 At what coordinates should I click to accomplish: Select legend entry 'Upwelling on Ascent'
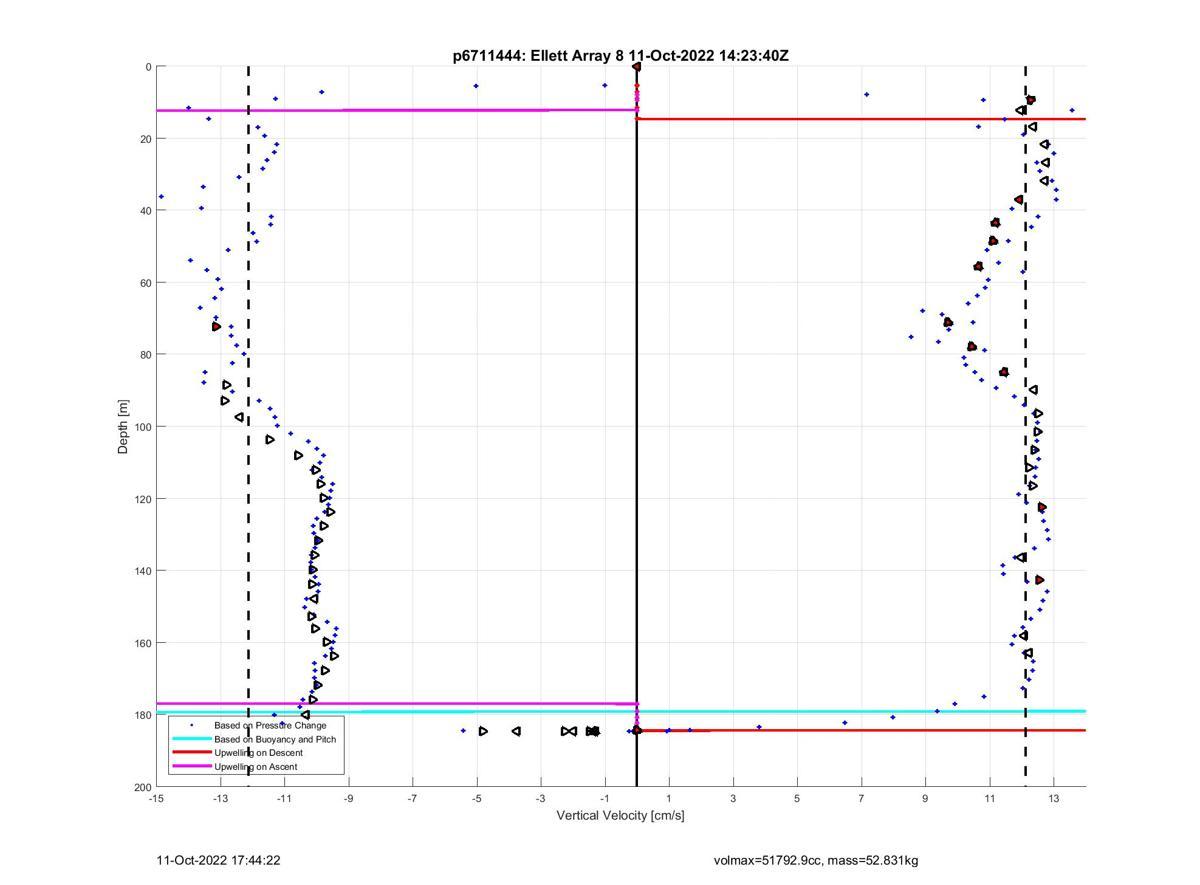pyautogui.click(x=255, y=767)
